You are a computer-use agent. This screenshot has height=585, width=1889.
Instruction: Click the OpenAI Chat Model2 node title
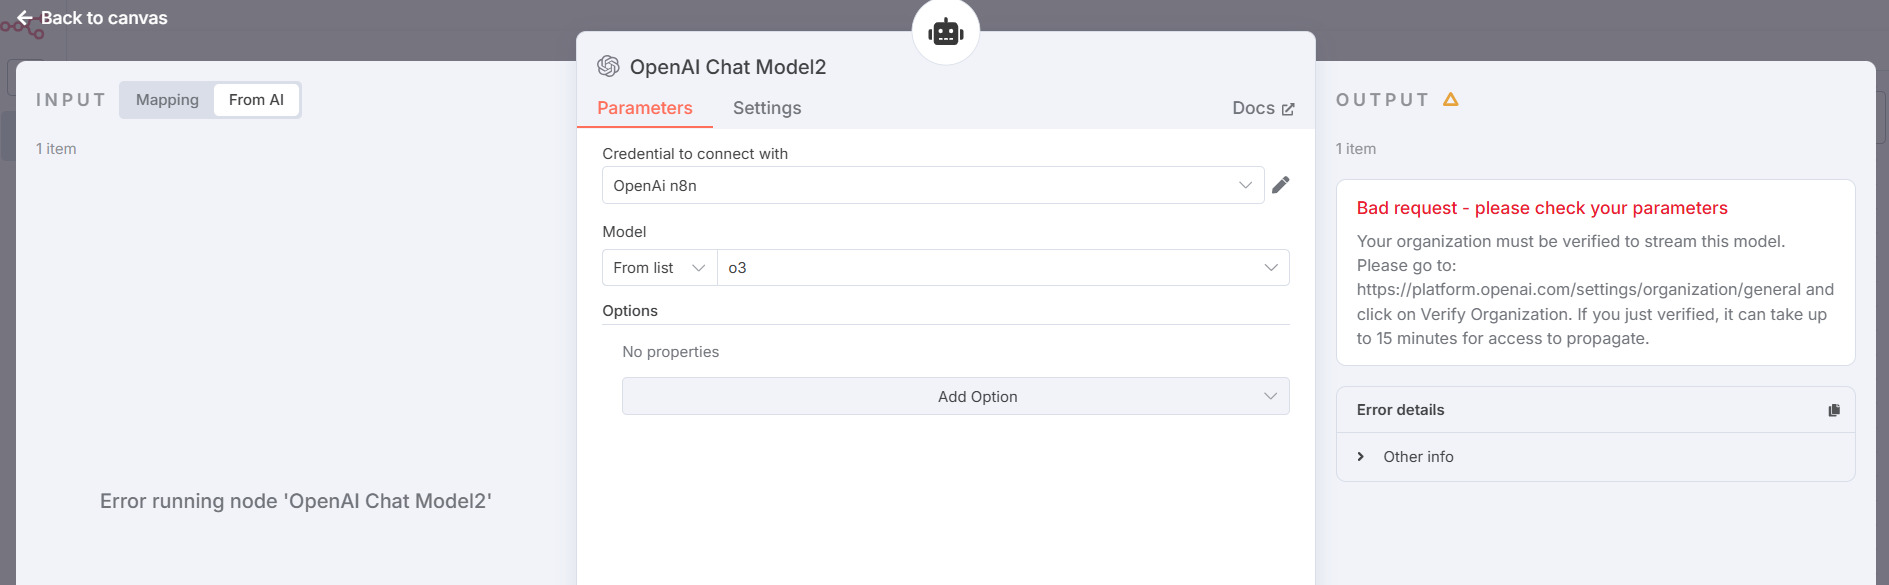pos(728,67)
